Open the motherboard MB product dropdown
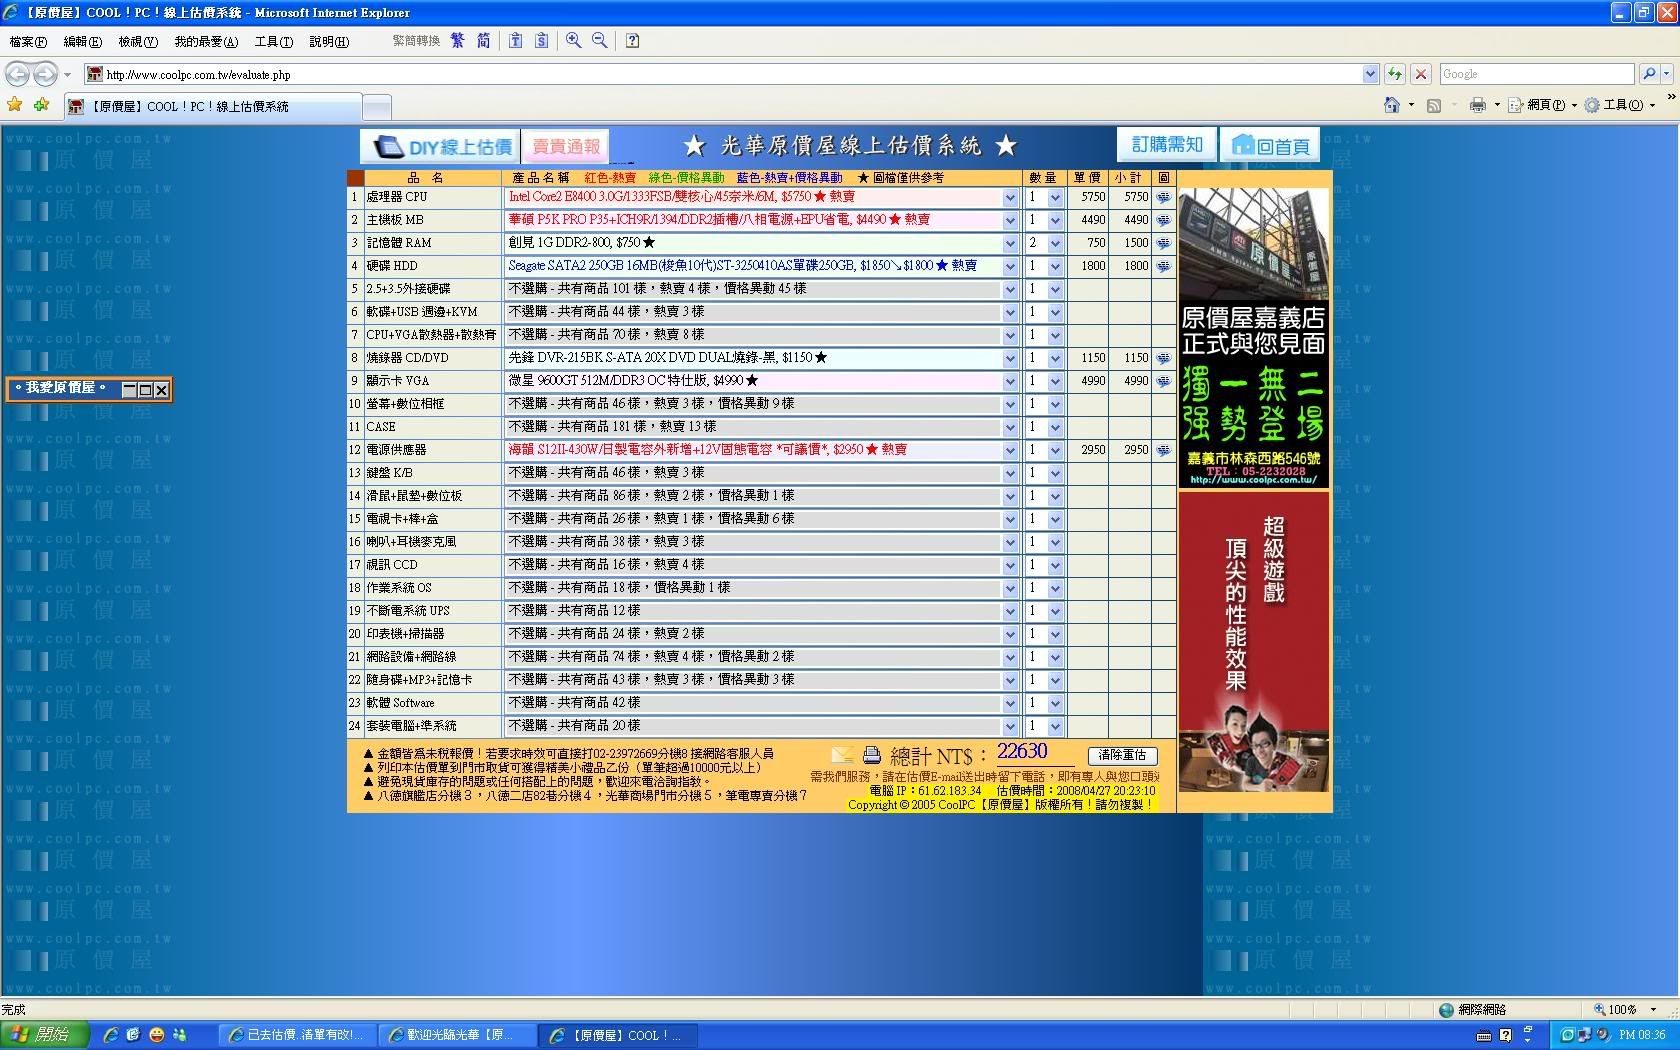The image size is (1680, 1050). [x=1010, y=220]
